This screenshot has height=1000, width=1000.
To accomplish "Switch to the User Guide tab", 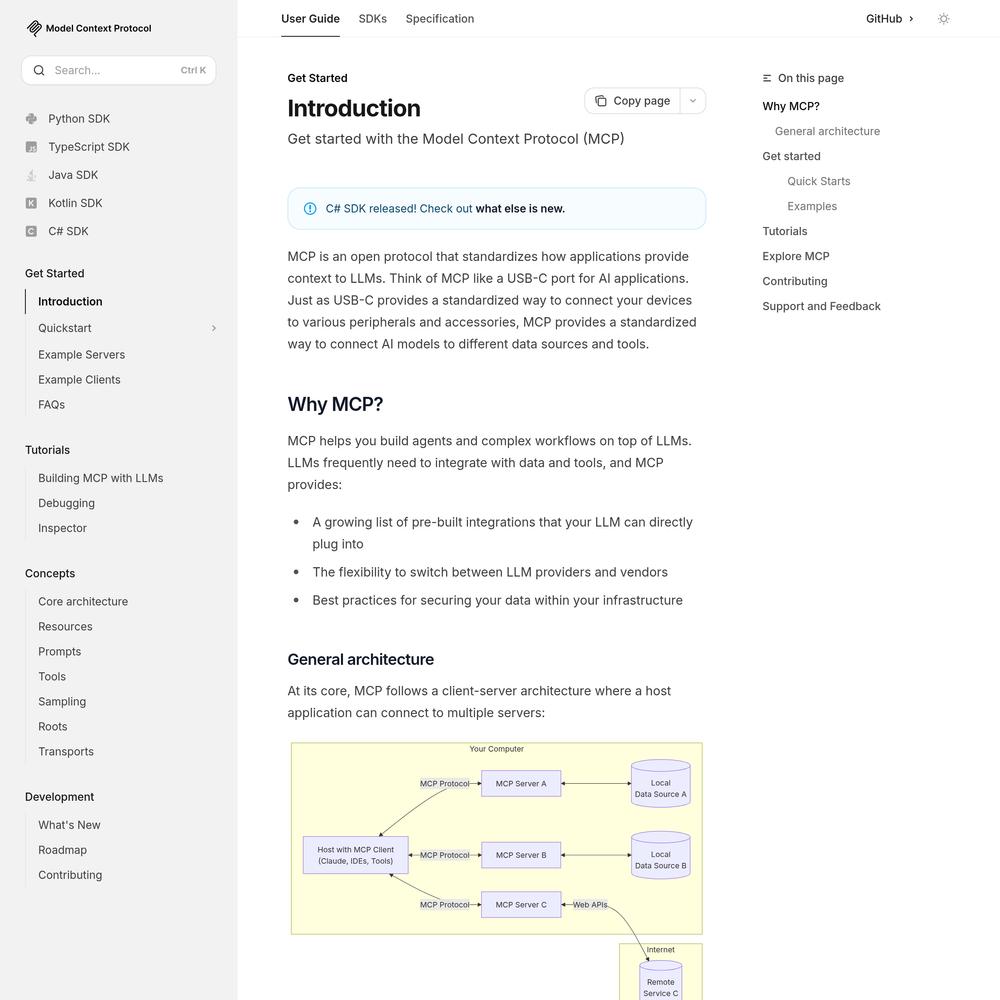I will pos(311,19).
